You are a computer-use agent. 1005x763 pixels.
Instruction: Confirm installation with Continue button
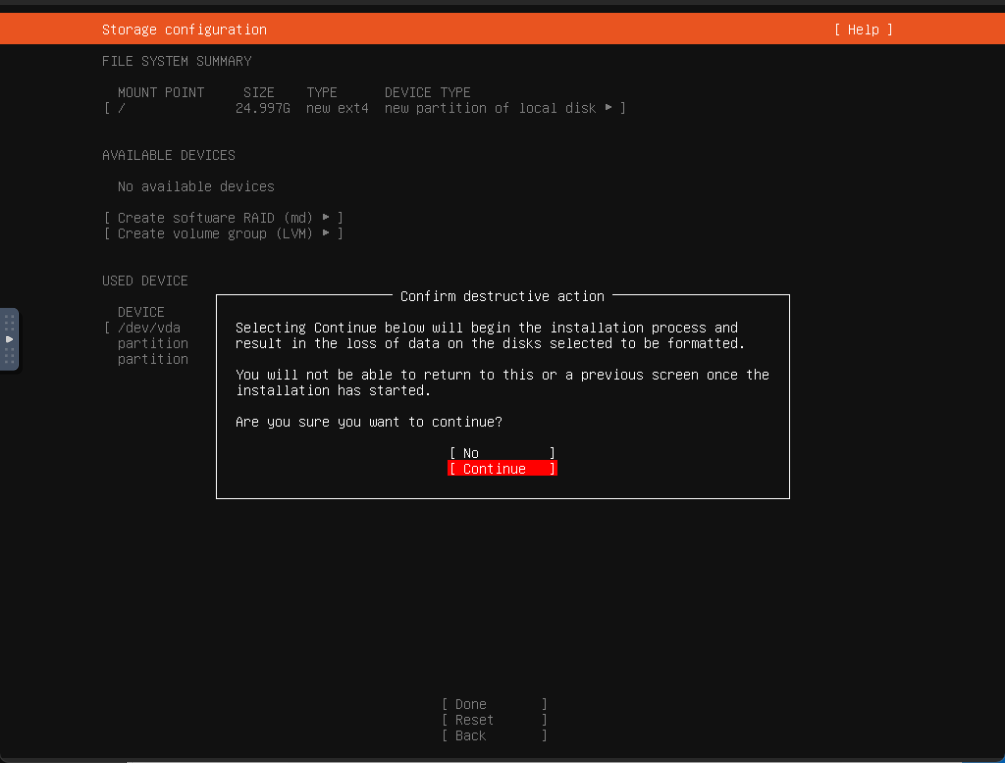point(502,469)
